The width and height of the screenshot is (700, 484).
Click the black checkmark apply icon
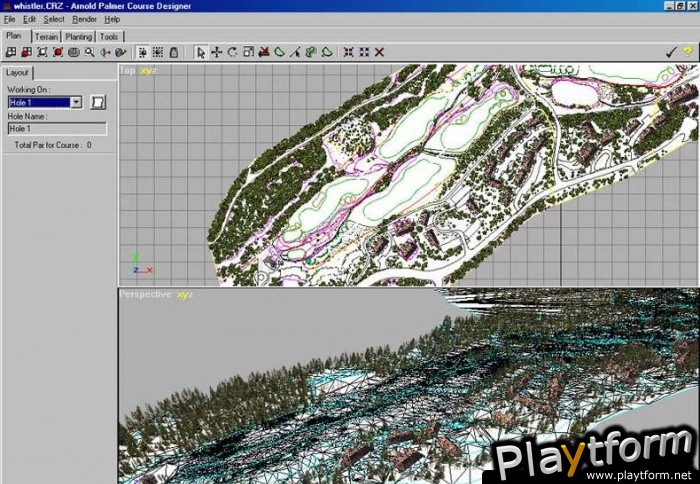click(x=671, y=52)
